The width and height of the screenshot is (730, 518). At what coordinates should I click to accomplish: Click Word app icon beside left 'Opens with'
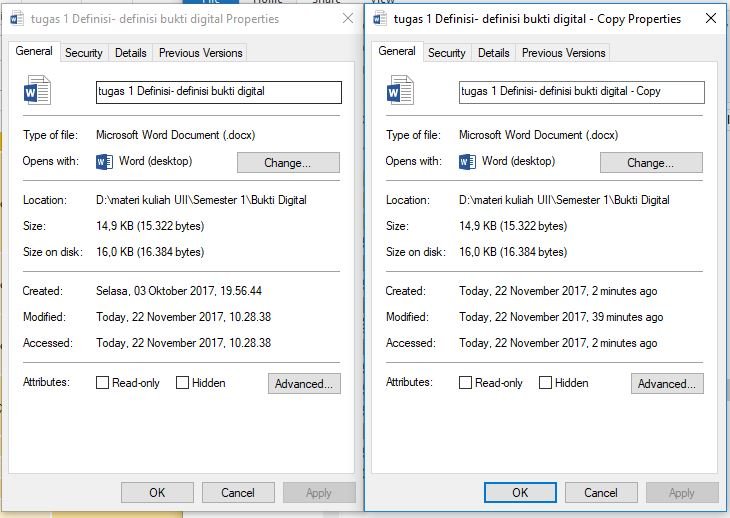(x=104, y=162)
